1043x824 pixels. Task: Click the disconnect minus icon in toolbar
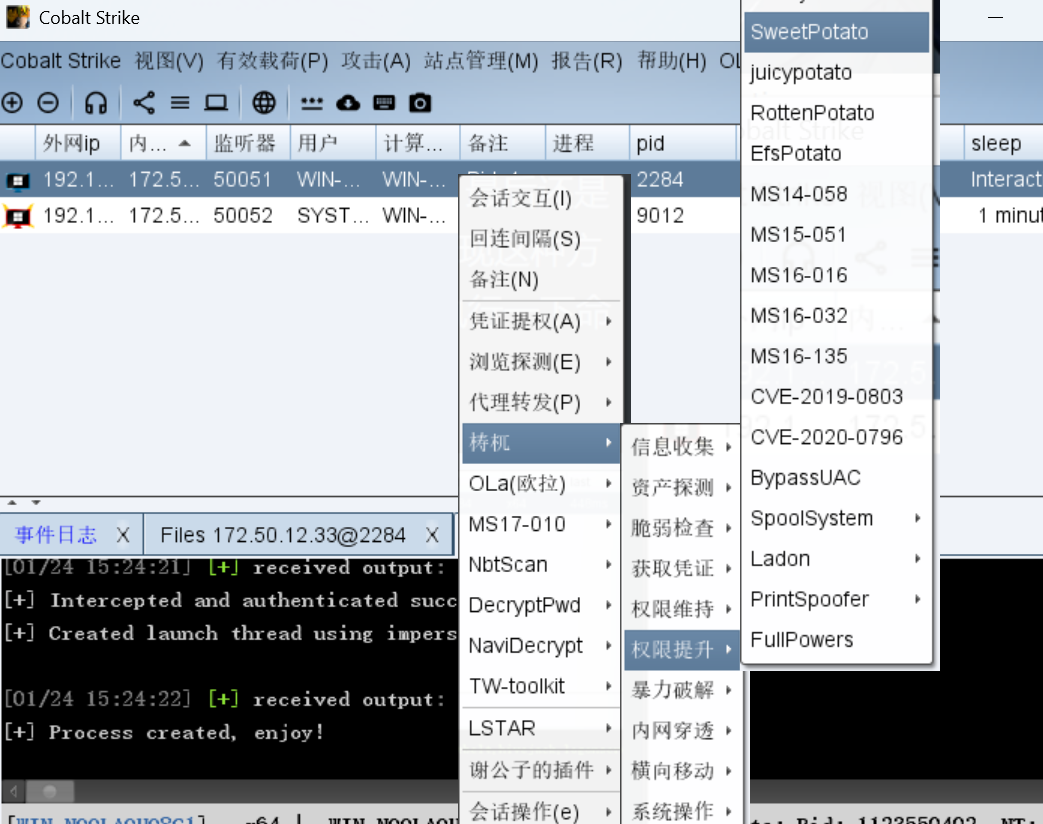click(48, 102)
